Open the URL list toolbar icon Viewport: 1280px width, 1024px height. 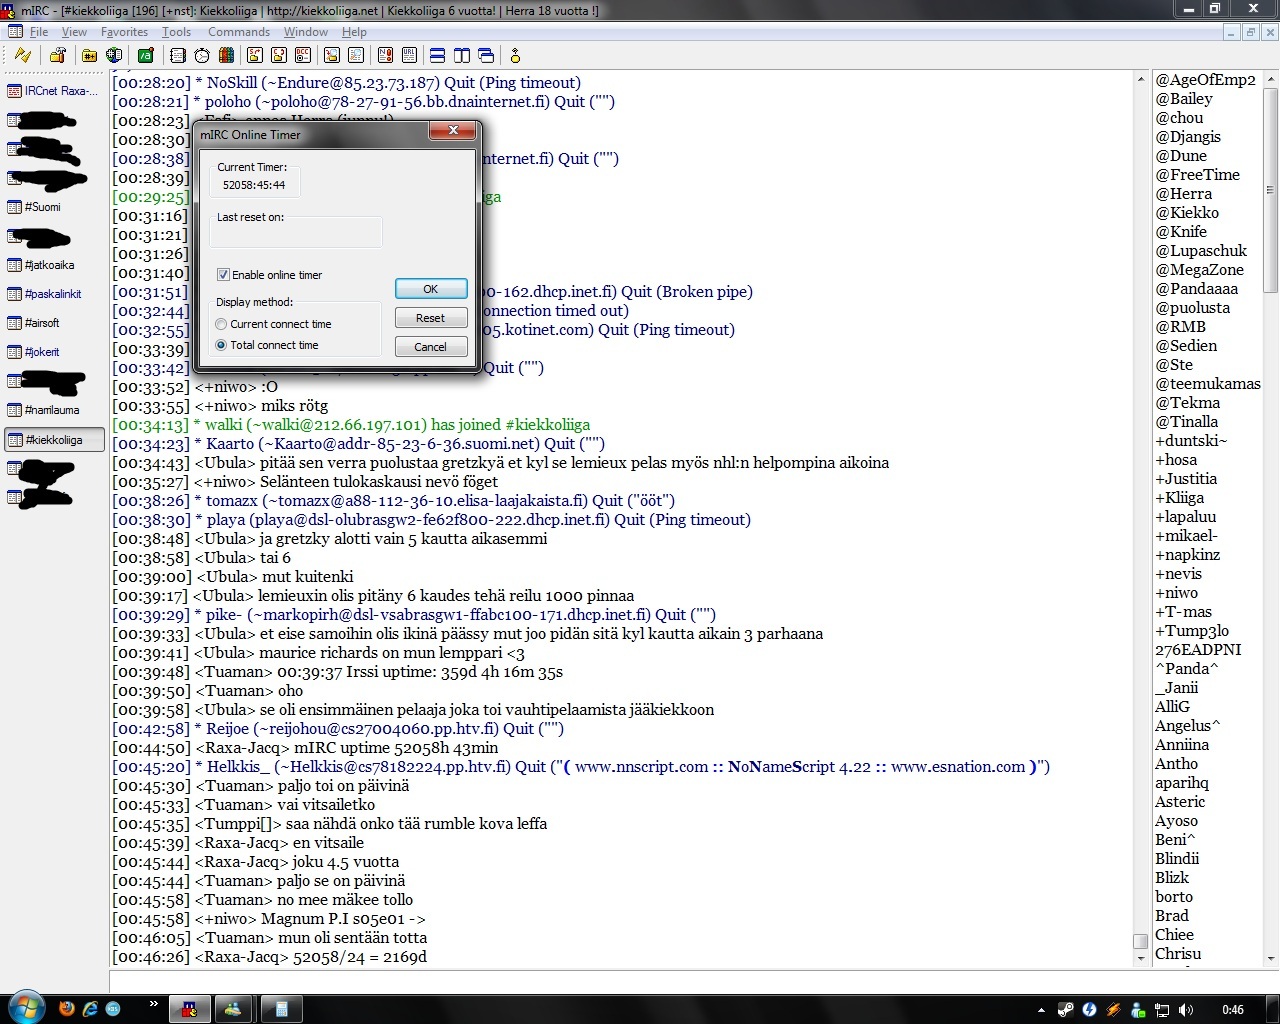point(410,56)
